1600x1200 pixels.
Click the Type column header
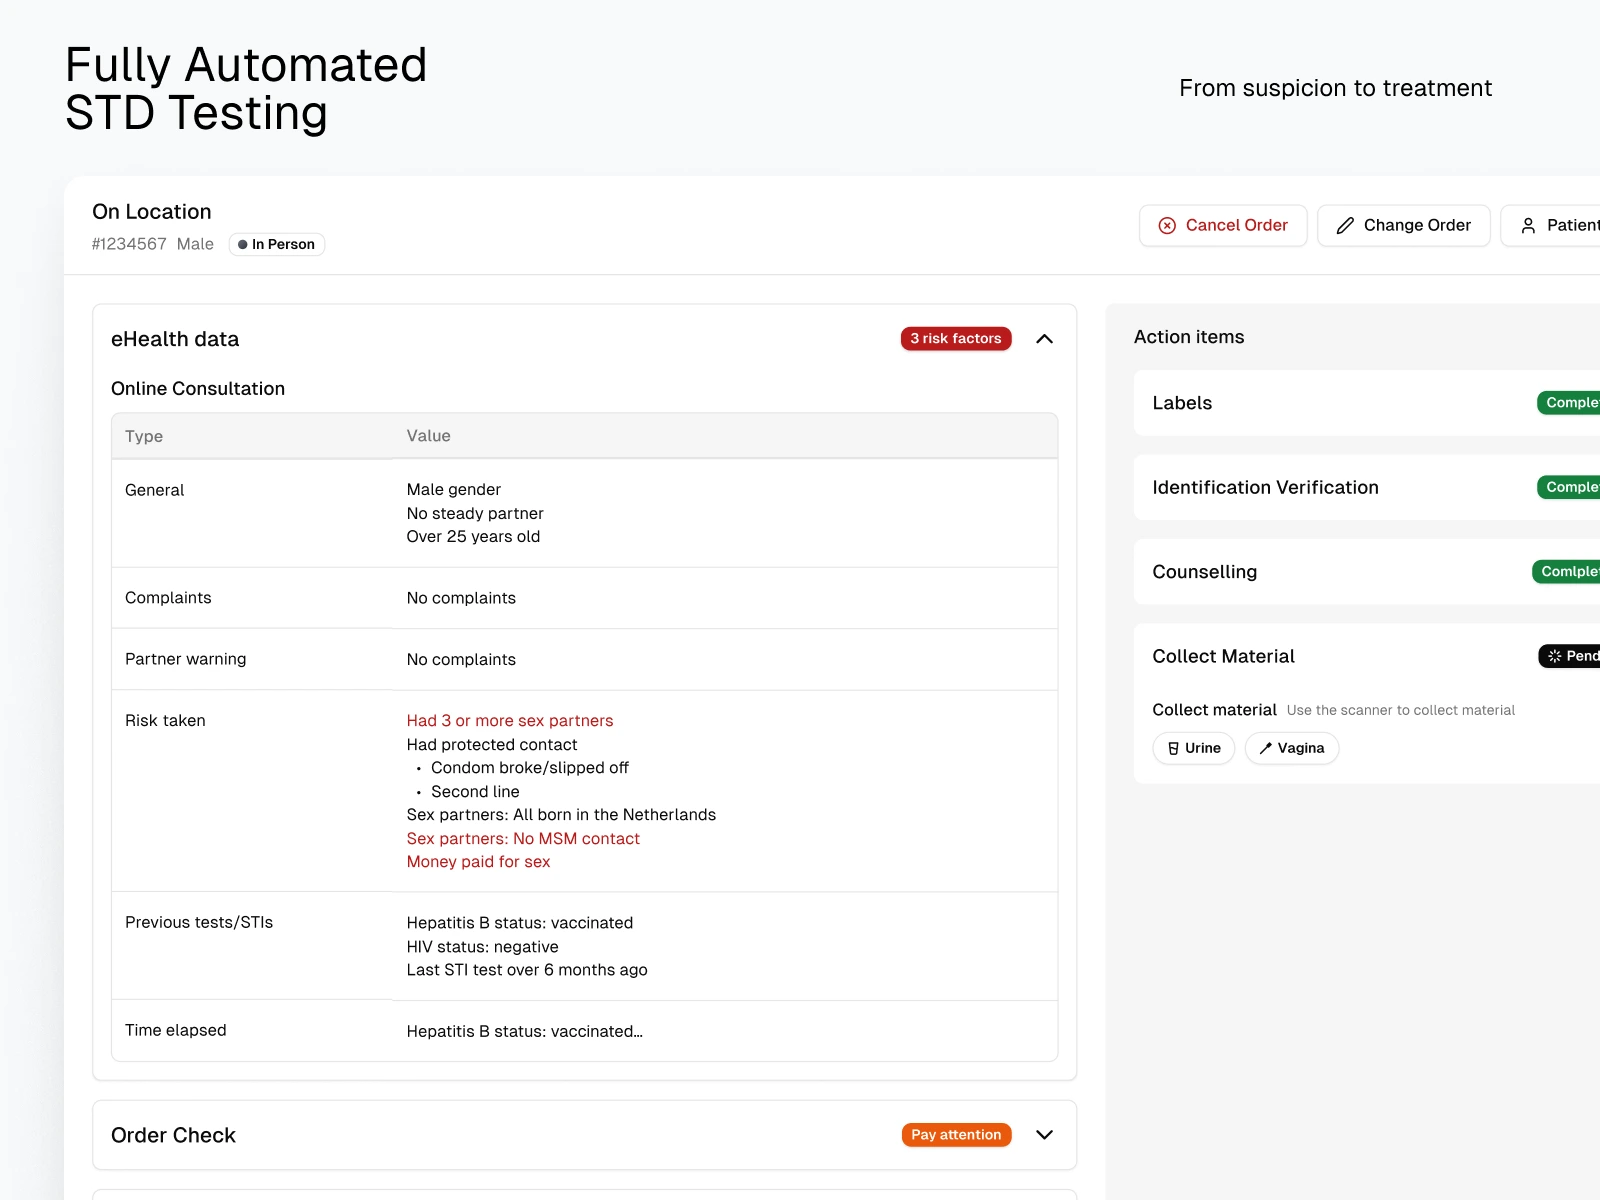point(144,436)
